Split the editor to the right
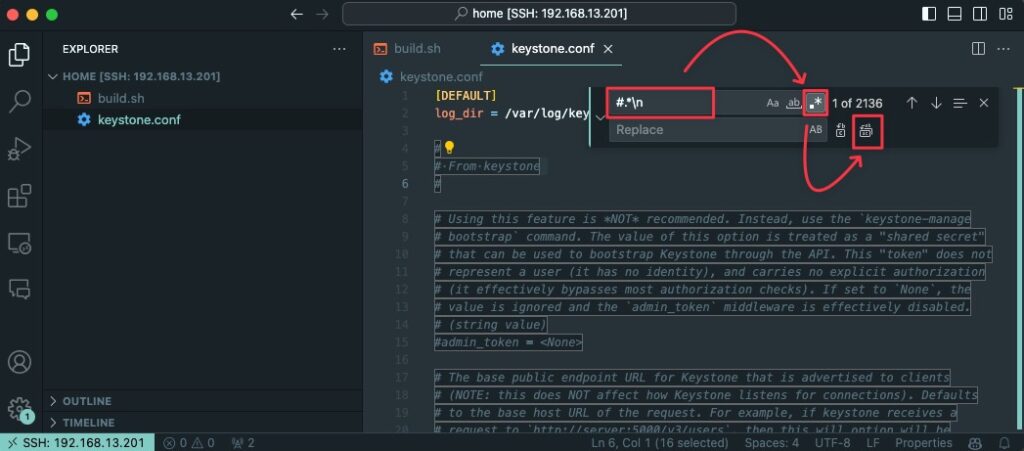The height and width of the screenshot is (451, 1024). point(978,49)
